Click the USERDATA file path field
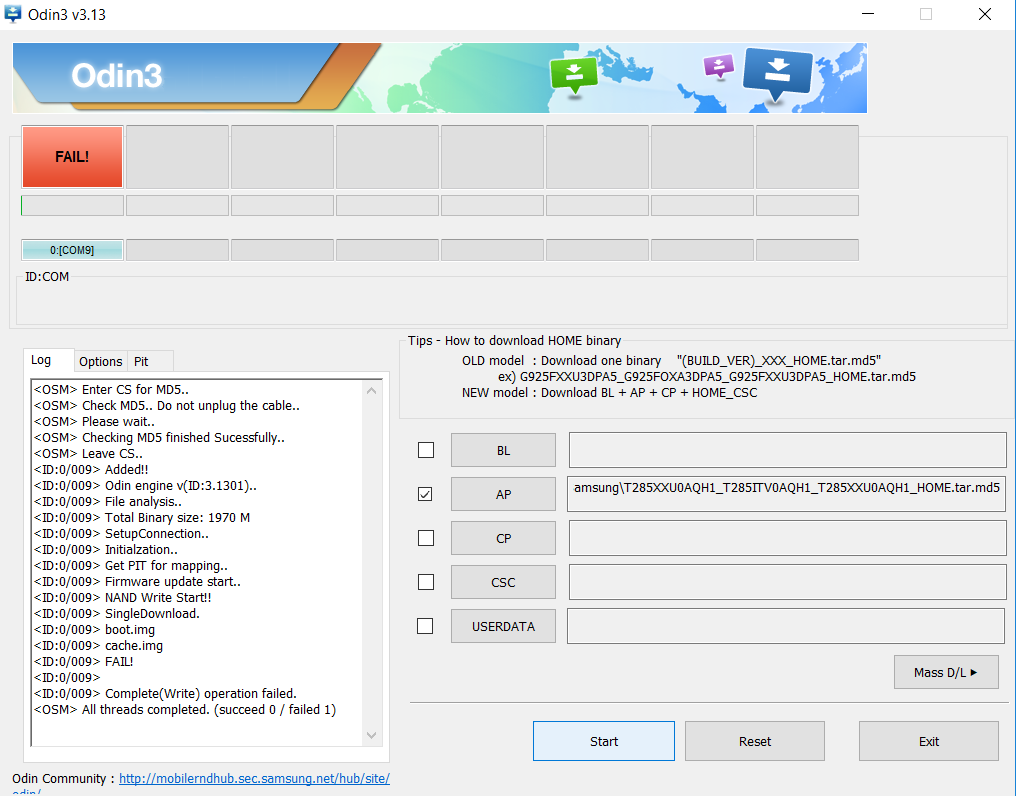This screenshot has height=796, width=1016. click(786, 626)
